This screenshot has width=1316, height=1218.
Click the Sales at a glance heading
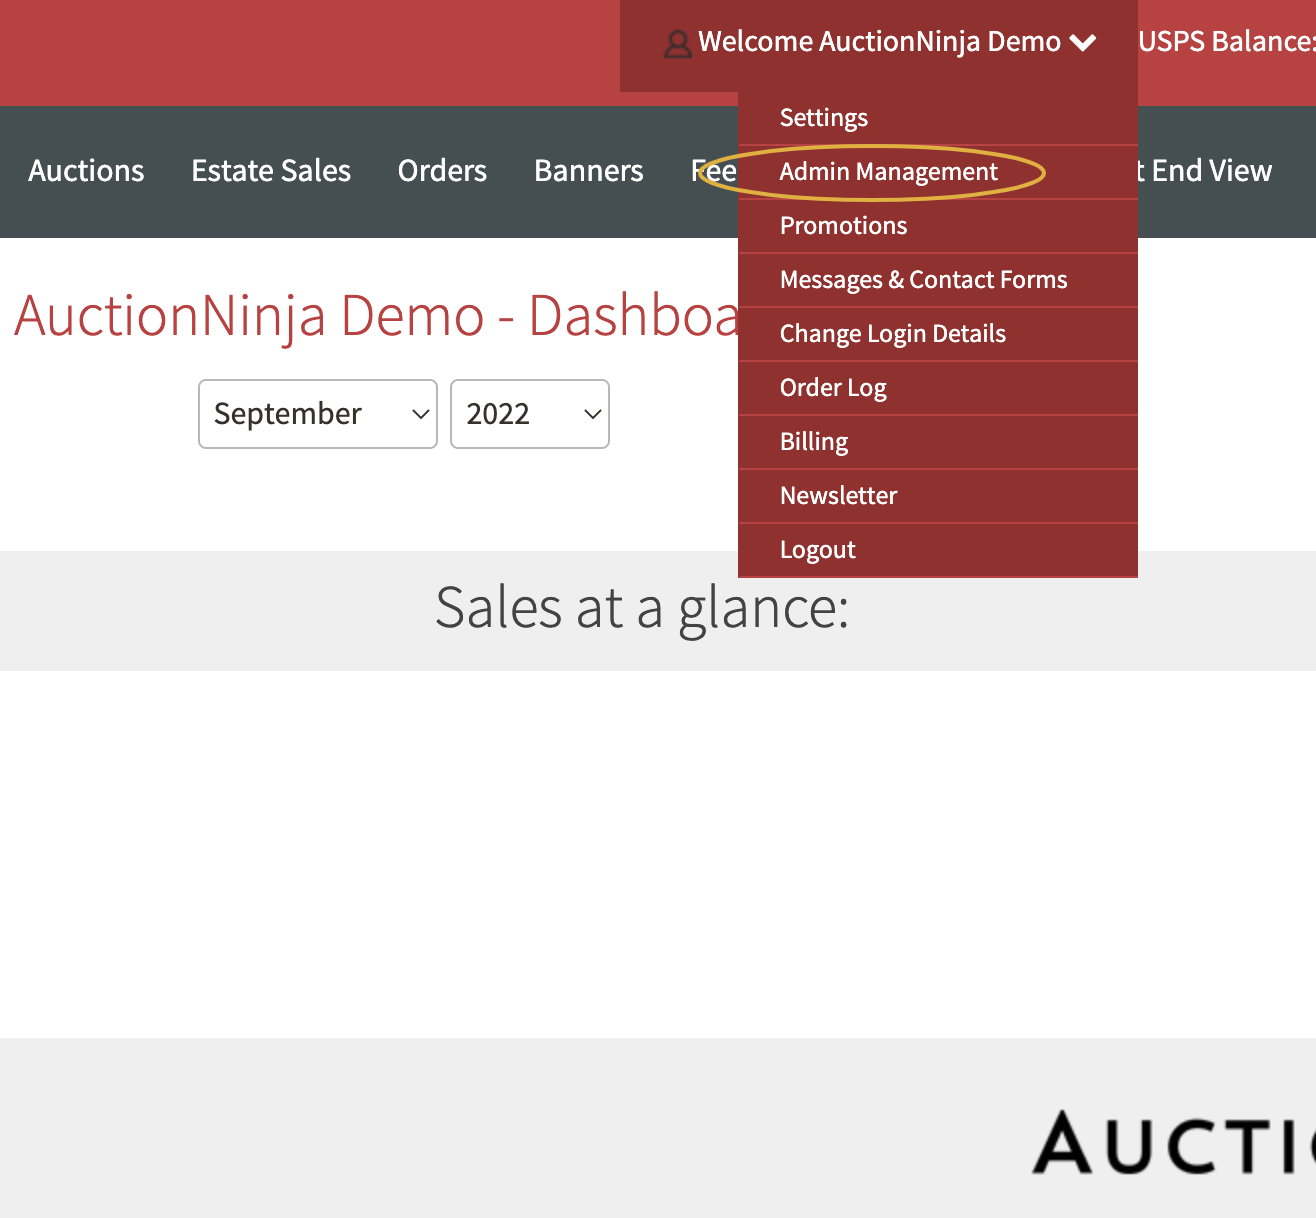pos(642,608)
